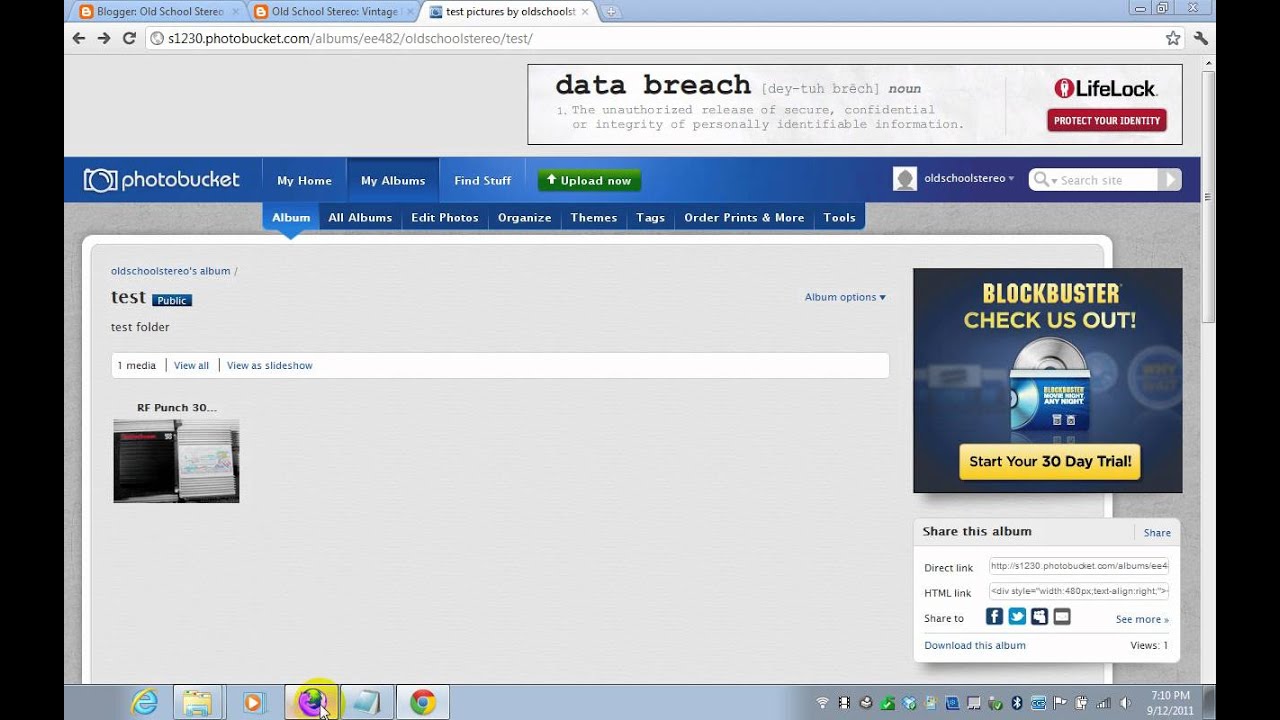
Task: Switch to Old School Stereo: Vintage tab
Action: coord(333,12)
